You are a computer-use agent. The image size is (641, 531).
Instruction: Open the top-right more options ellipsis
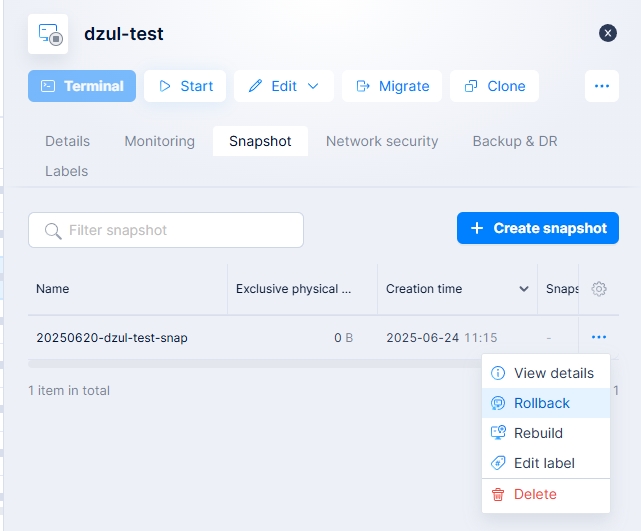(601, 86)
